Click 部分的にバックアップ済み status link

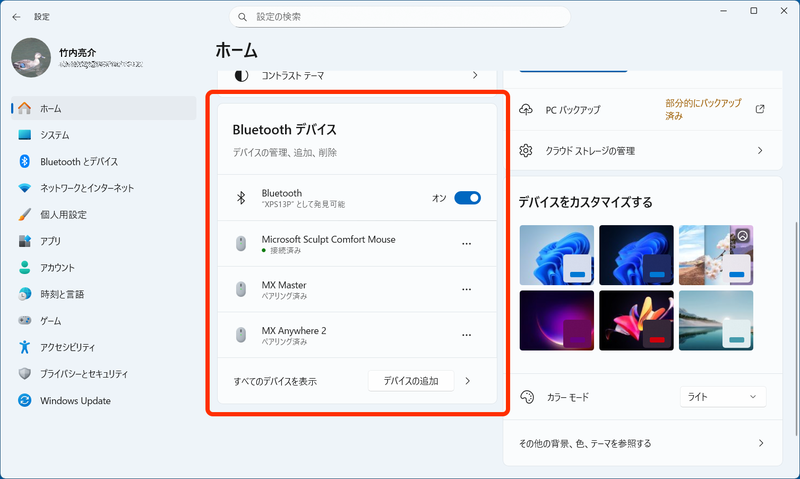[703, 109]
